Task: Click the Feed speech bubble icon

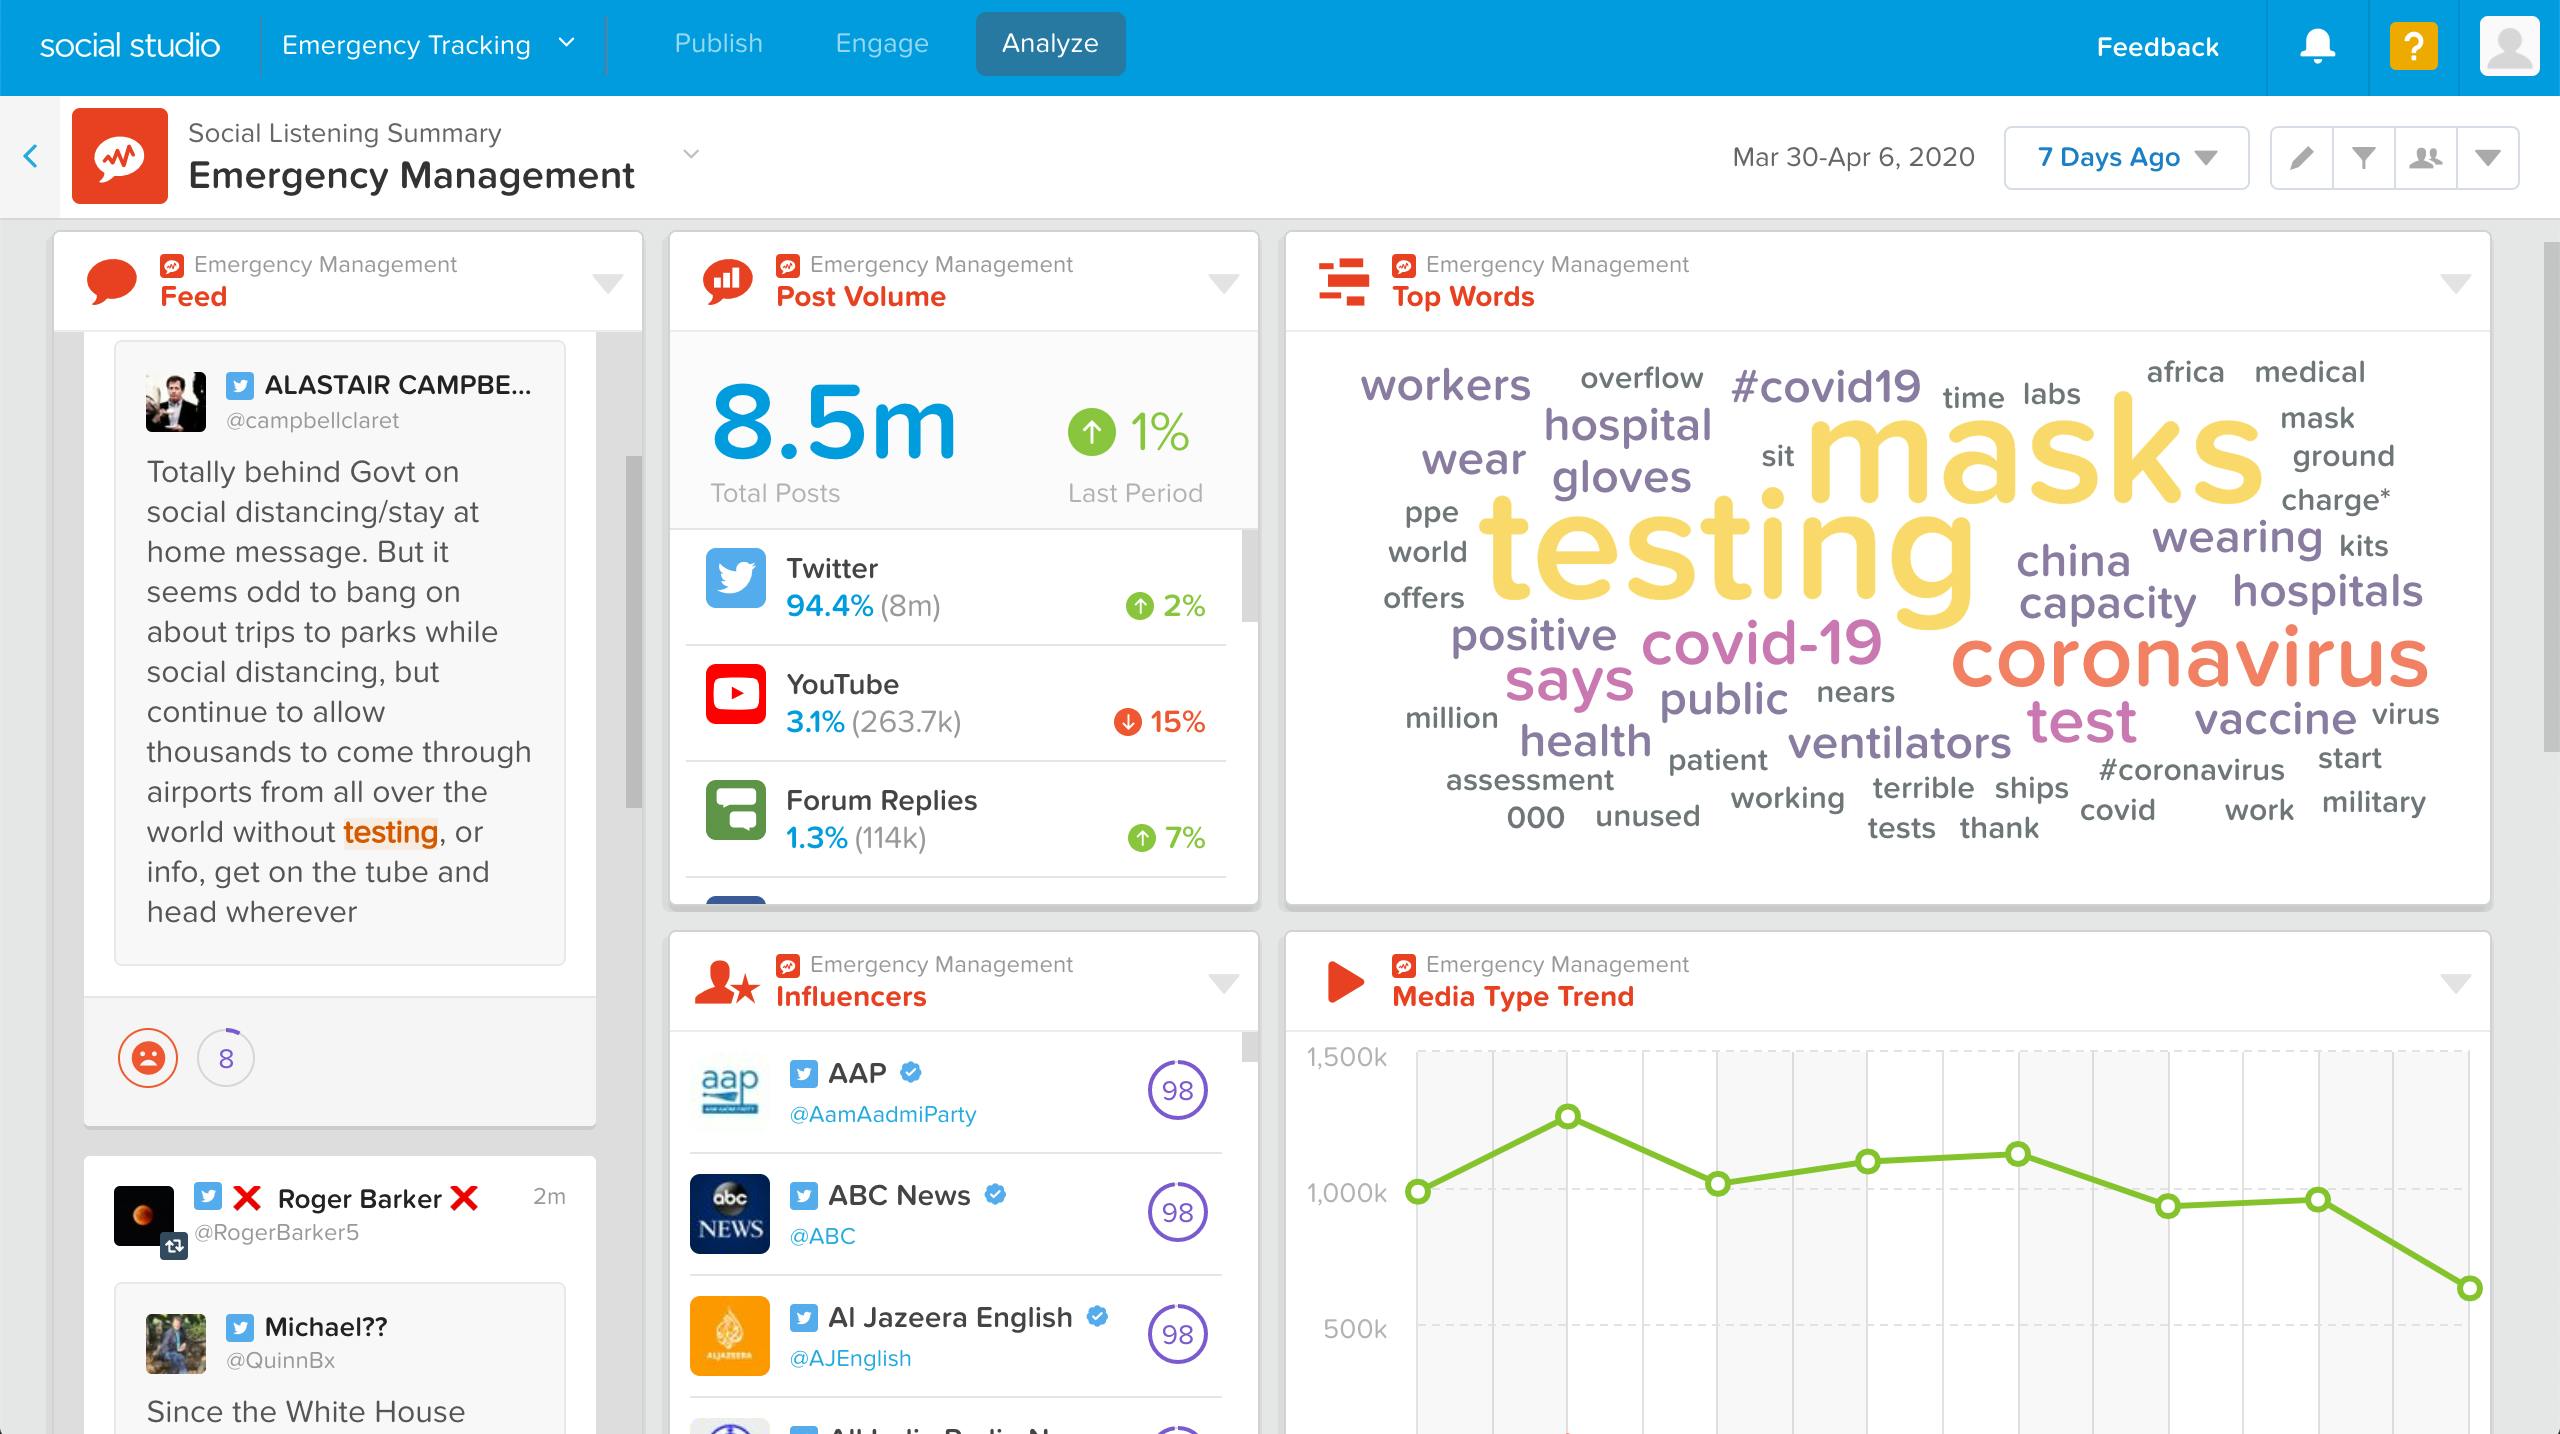Action: [x=112, y=281]
